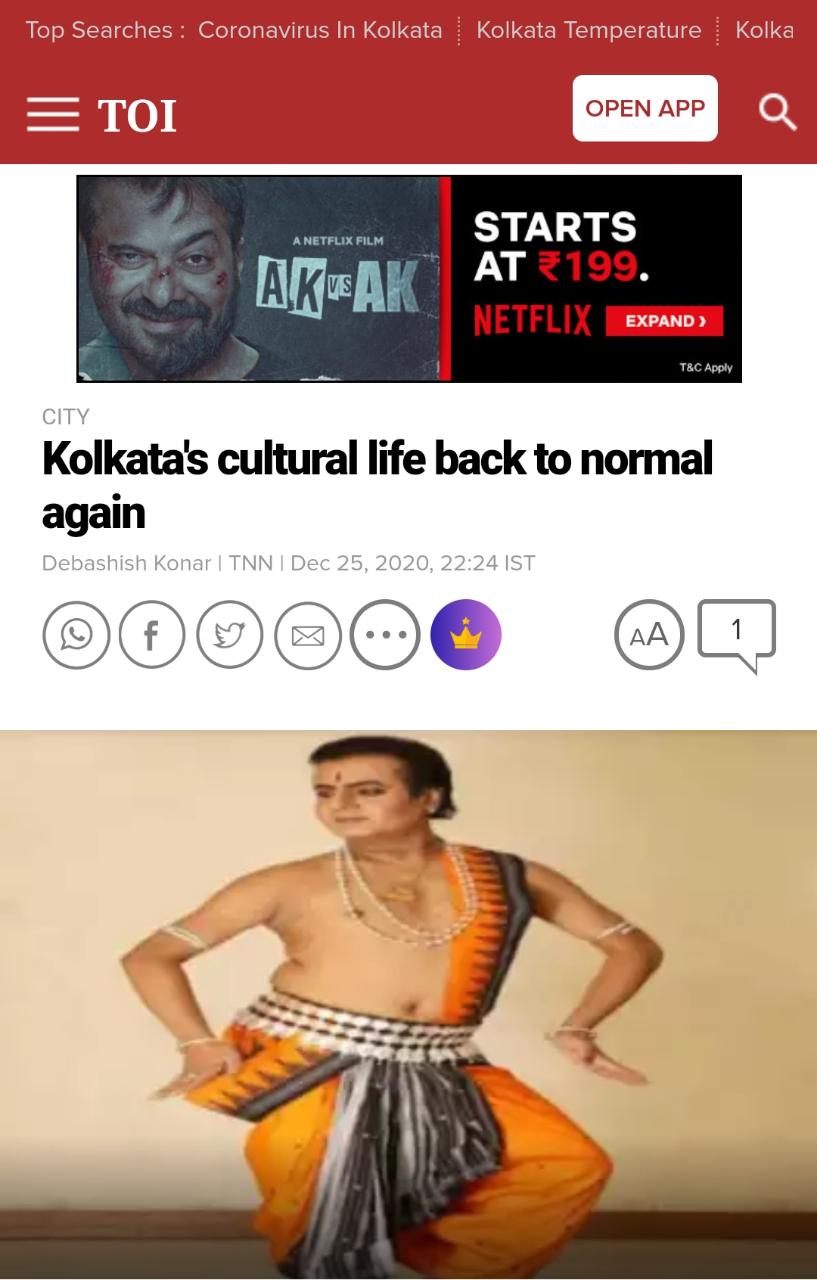Click author name Debashish Konar

(126, 563)
